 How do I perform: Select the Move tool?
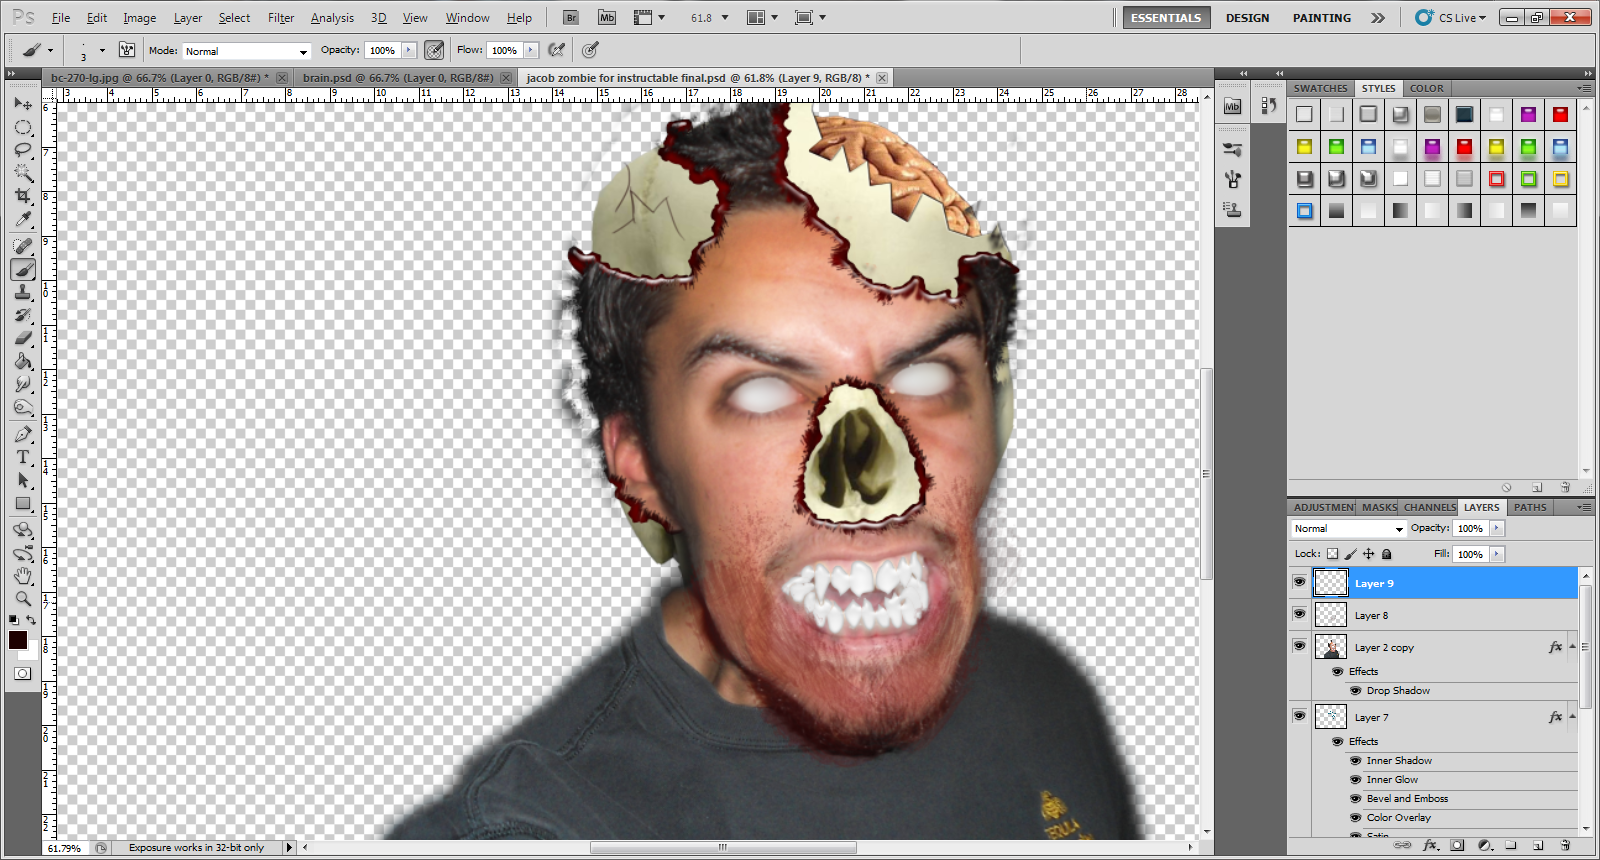[22, 103]
